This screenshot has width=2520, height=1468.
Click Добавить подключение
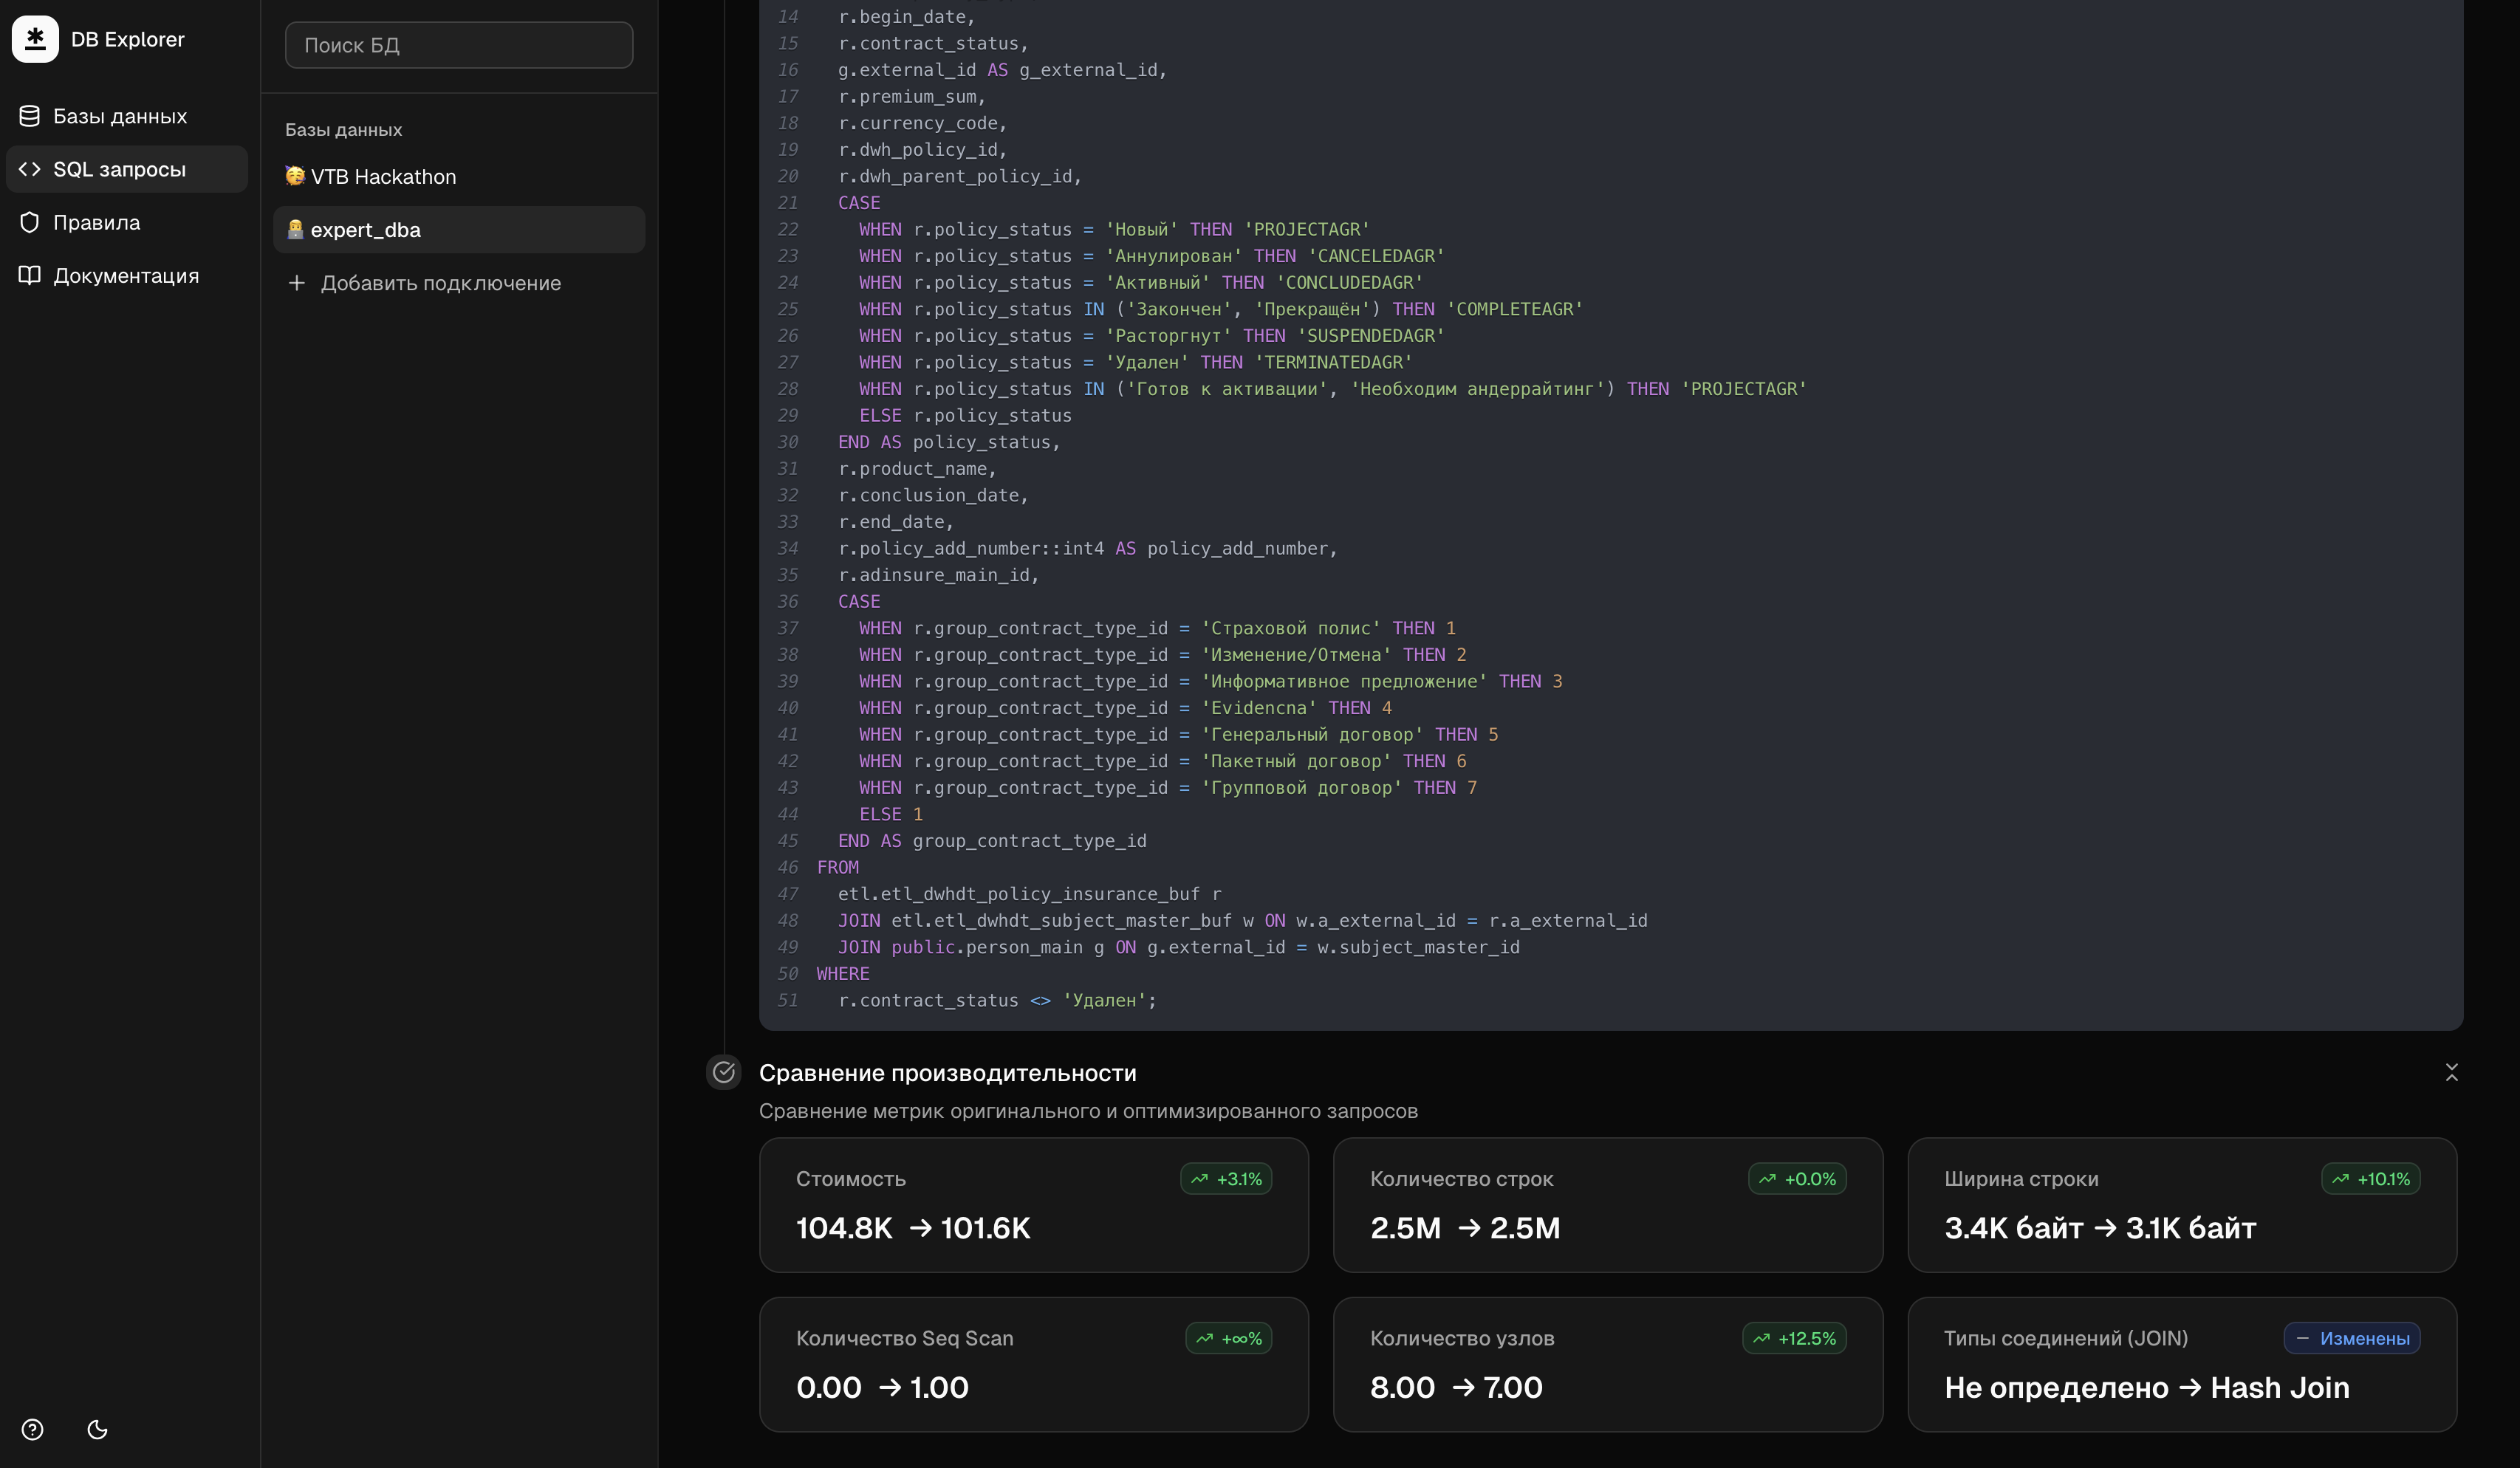[x=440, y=283]
